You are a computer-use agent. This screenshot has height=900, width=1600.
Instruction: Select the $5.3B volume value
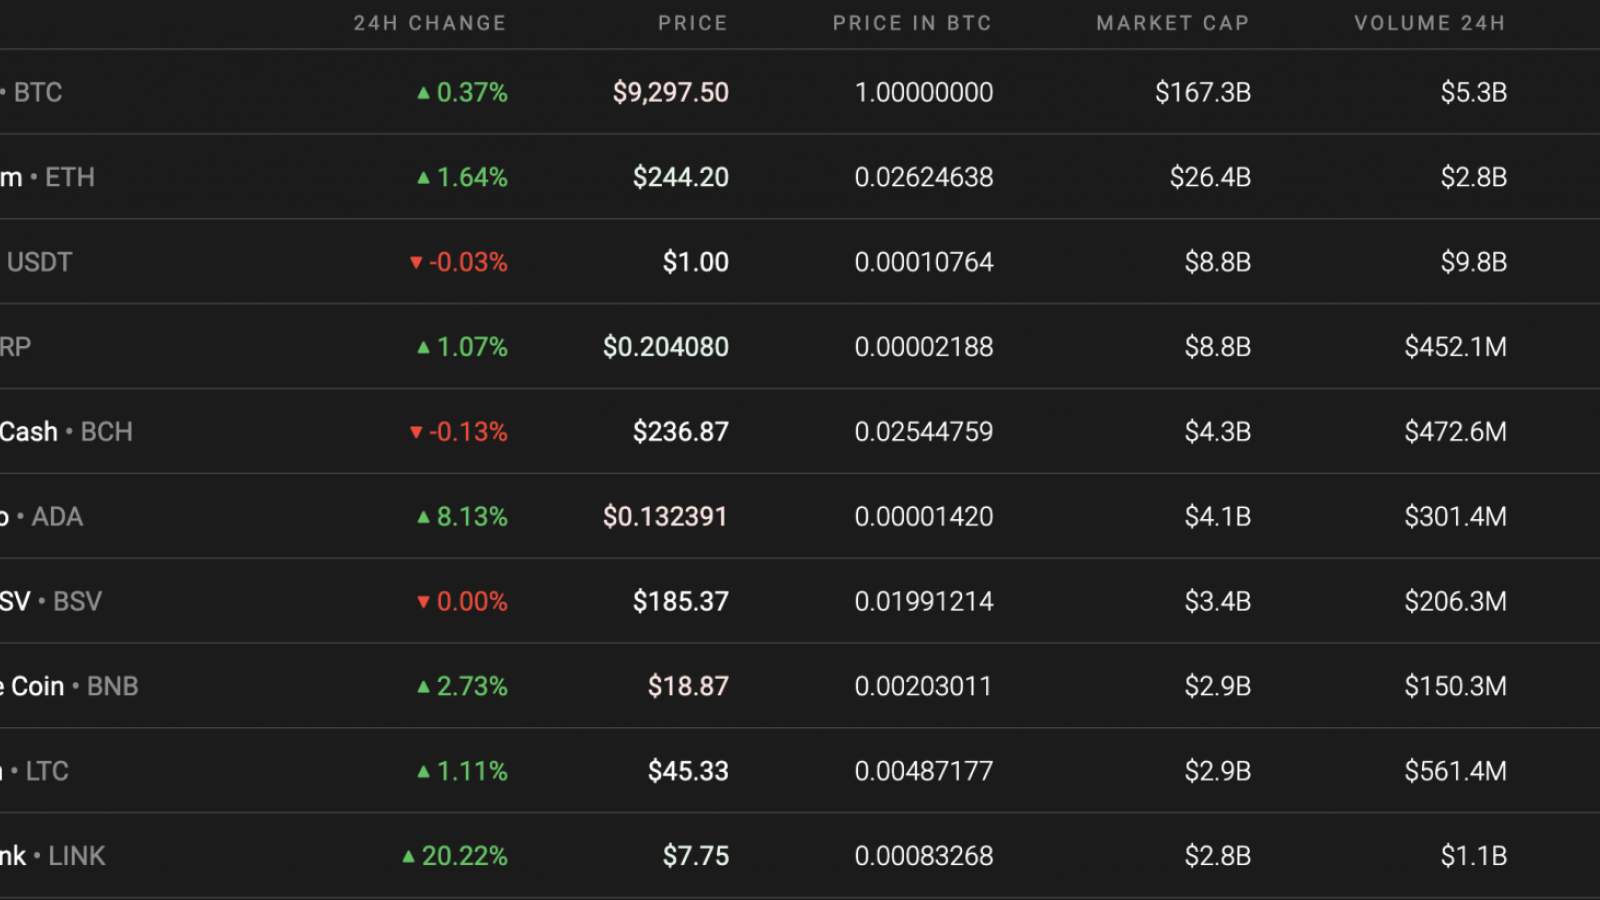pos(1474,92)
